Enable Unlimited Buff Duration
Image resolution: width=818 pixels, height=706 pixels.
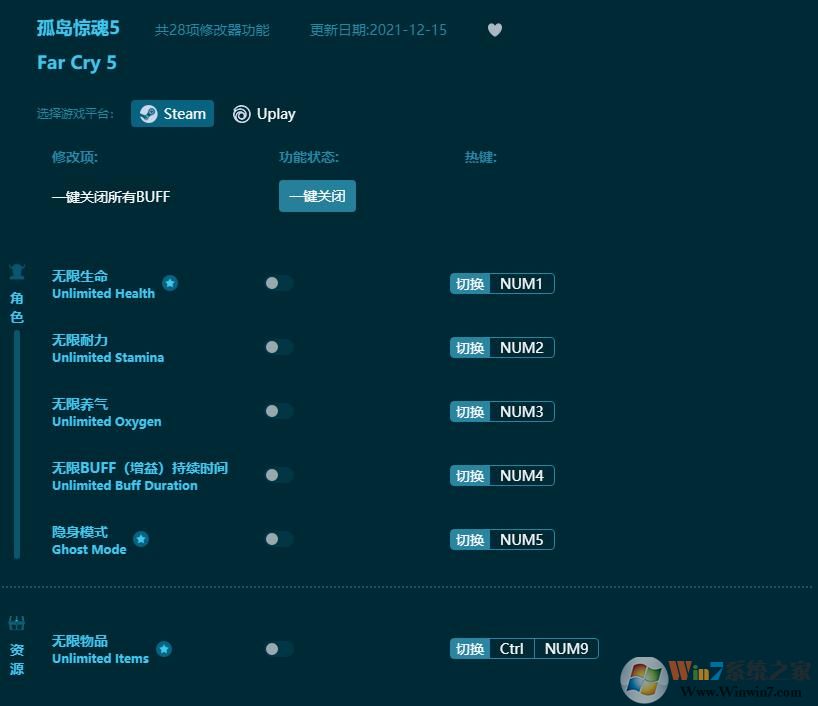click(278, 475)
